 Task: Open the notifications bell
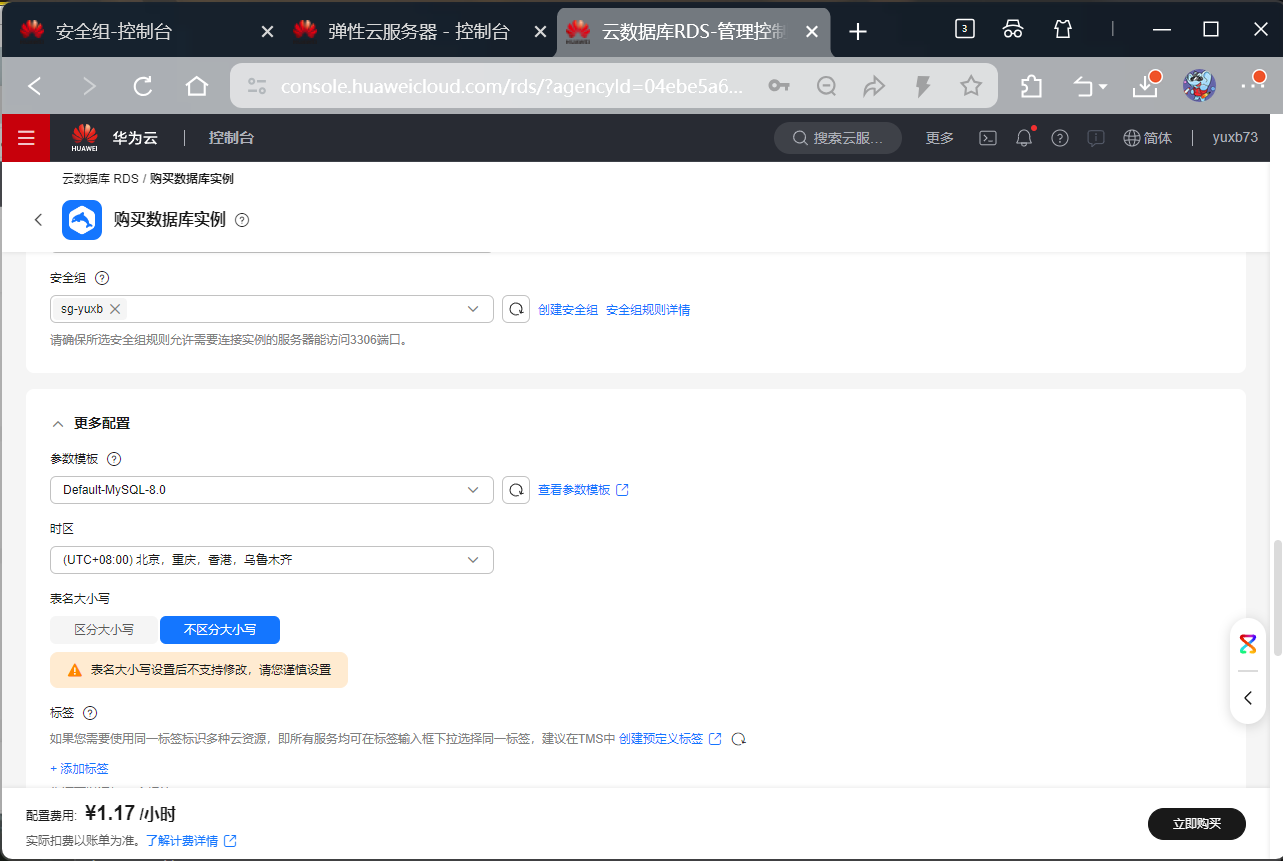coord(1024,138)
